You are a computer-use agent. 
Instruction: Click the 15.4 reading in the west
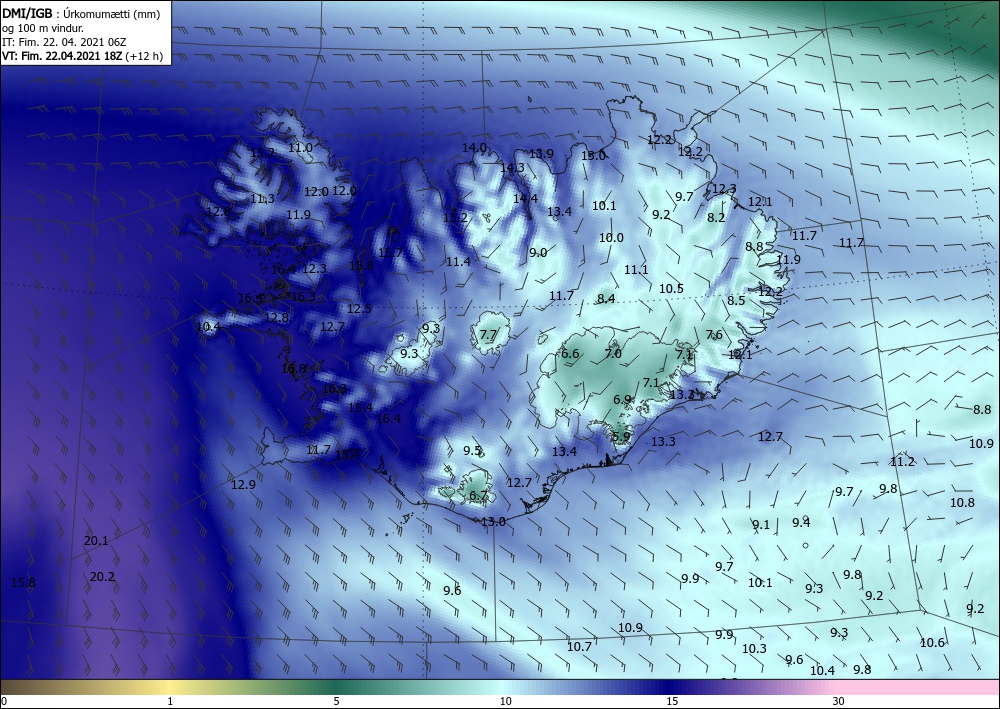point(360,408)
